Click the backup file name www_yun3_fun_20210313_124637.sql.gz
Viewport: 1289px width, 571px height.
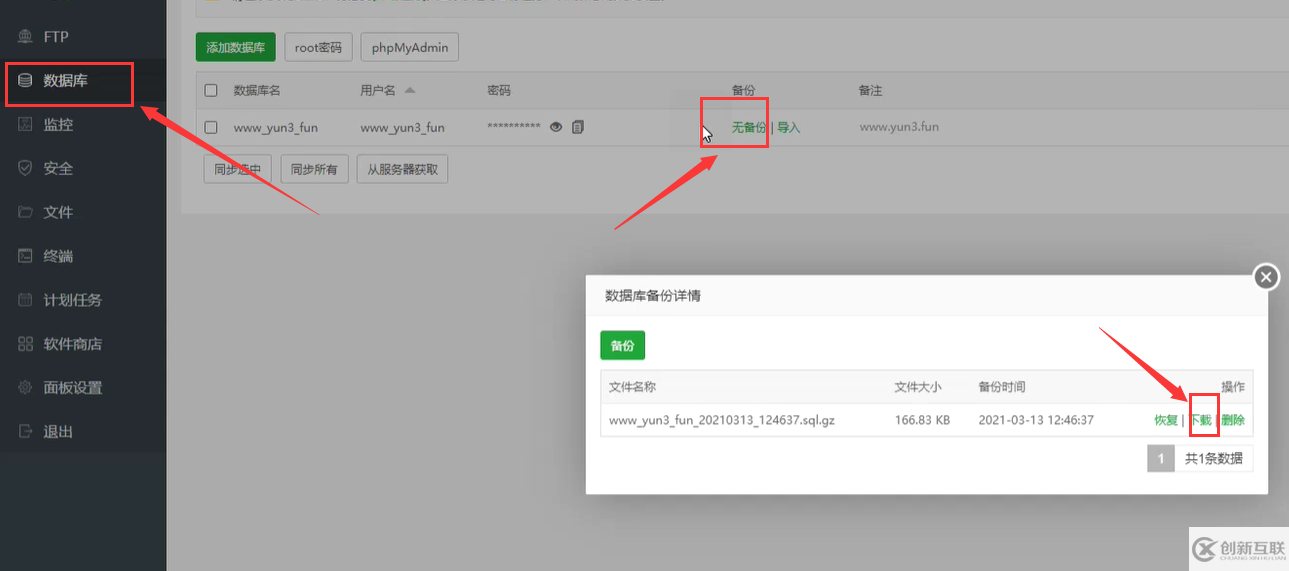pos(721,420)
